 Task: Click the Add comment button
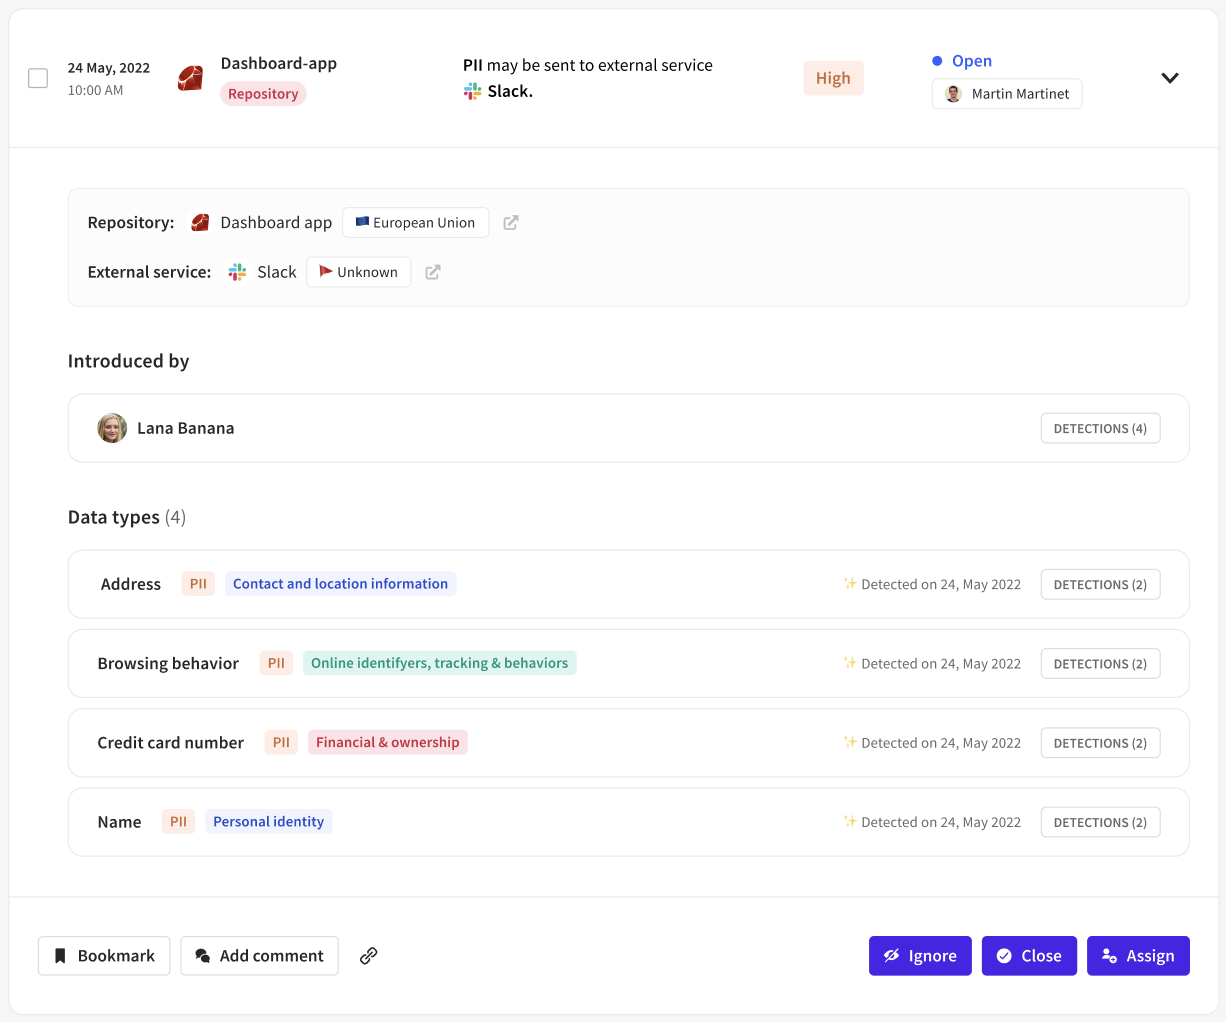259,956
